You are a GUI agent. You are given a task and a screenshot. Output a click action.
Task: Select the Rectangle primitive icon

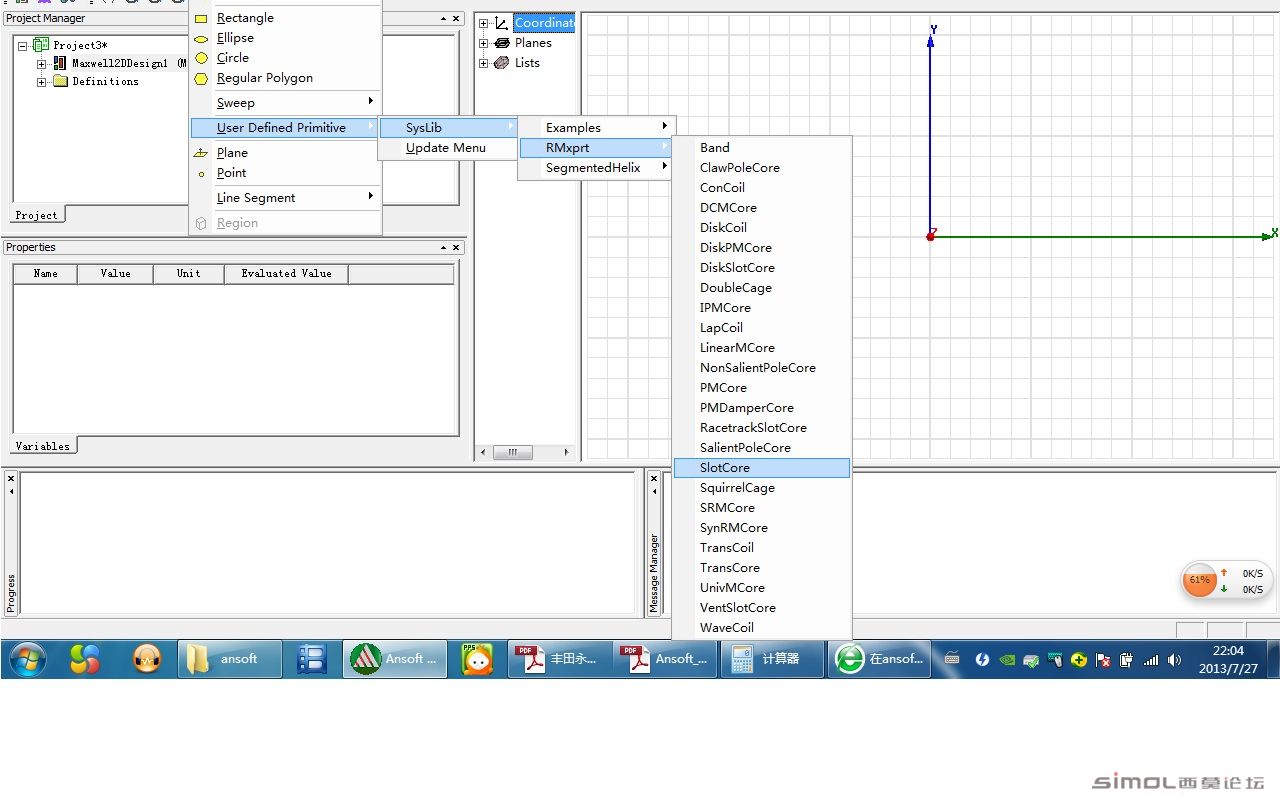click(x=201, y=18)
